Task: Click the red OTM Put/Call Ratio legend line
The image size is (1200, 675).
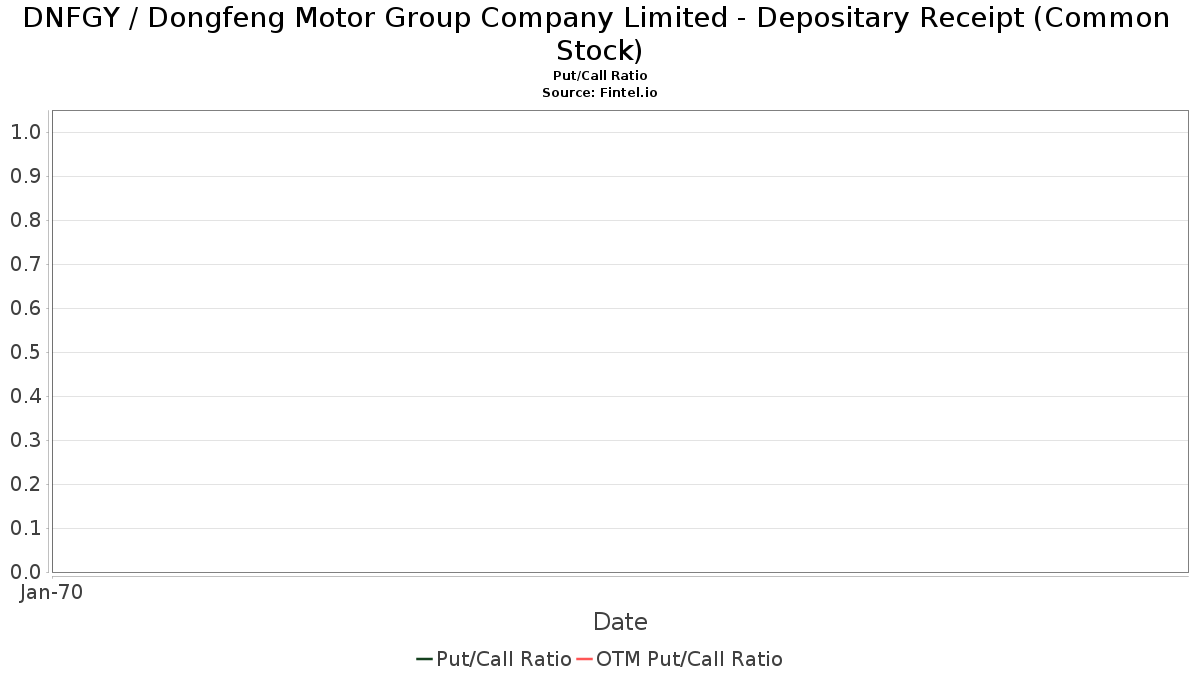Action: pos(584,659)
